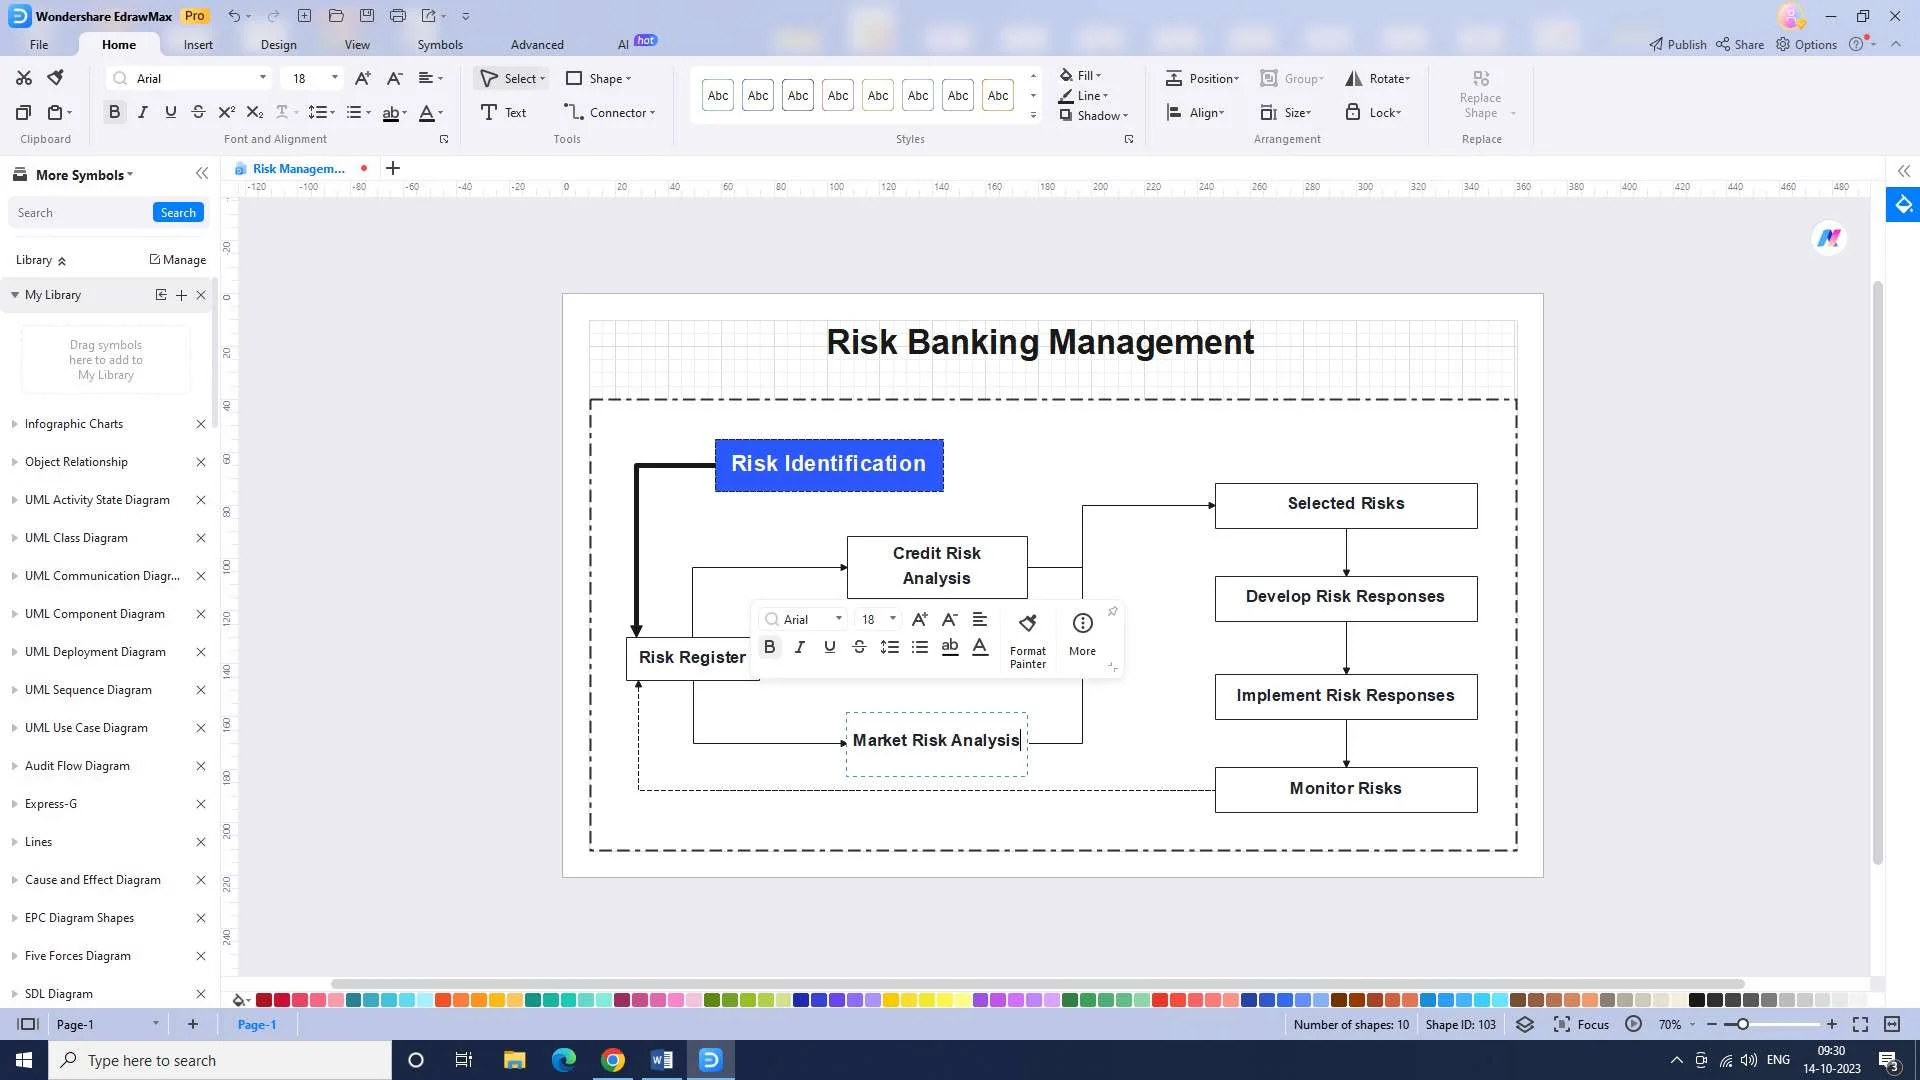
Task: Toggle Bold formatting on selected text
Action: 770,646
